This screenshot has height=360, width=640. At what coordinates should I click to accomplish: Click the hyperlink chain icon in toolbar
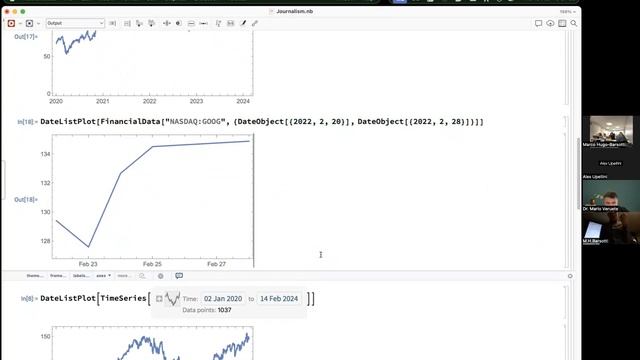click(255, 23)
